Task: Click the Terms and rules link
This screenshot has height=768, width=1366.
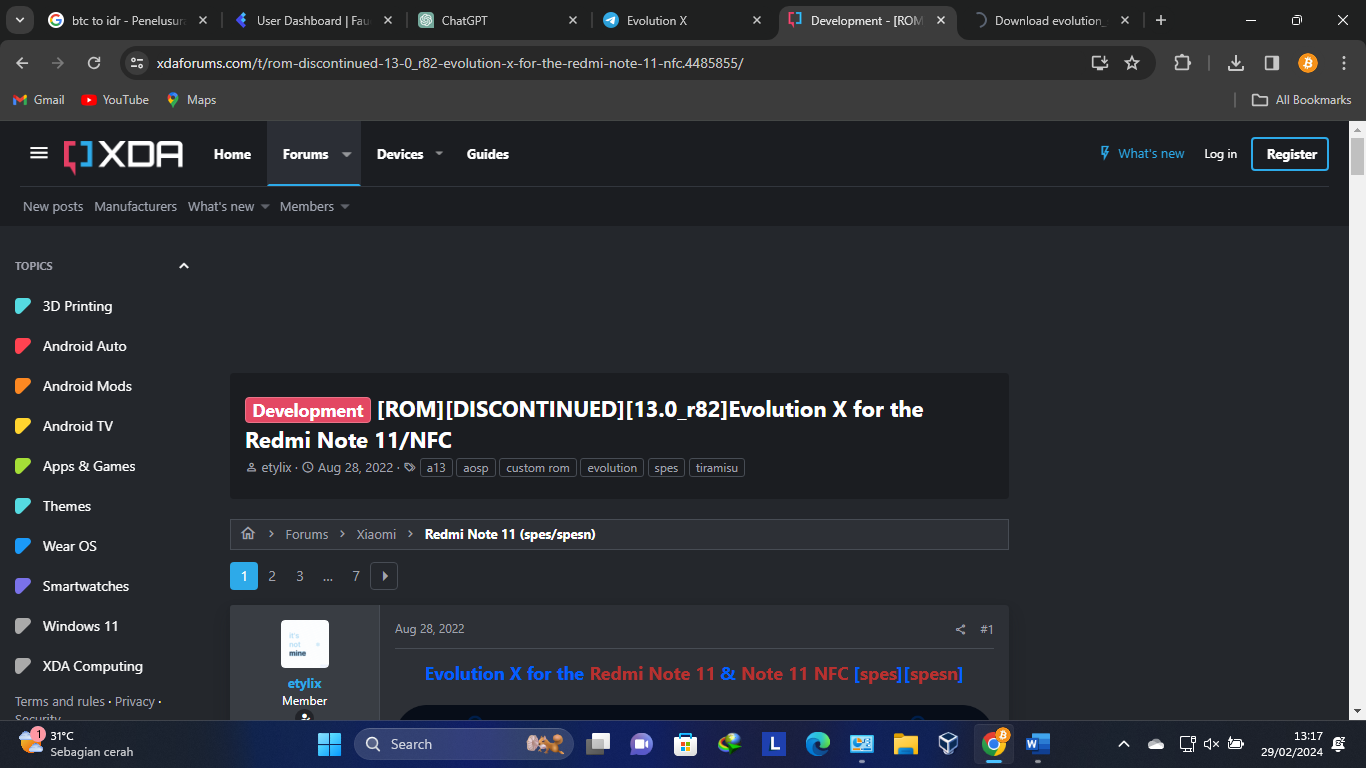Action: (59, 702)
